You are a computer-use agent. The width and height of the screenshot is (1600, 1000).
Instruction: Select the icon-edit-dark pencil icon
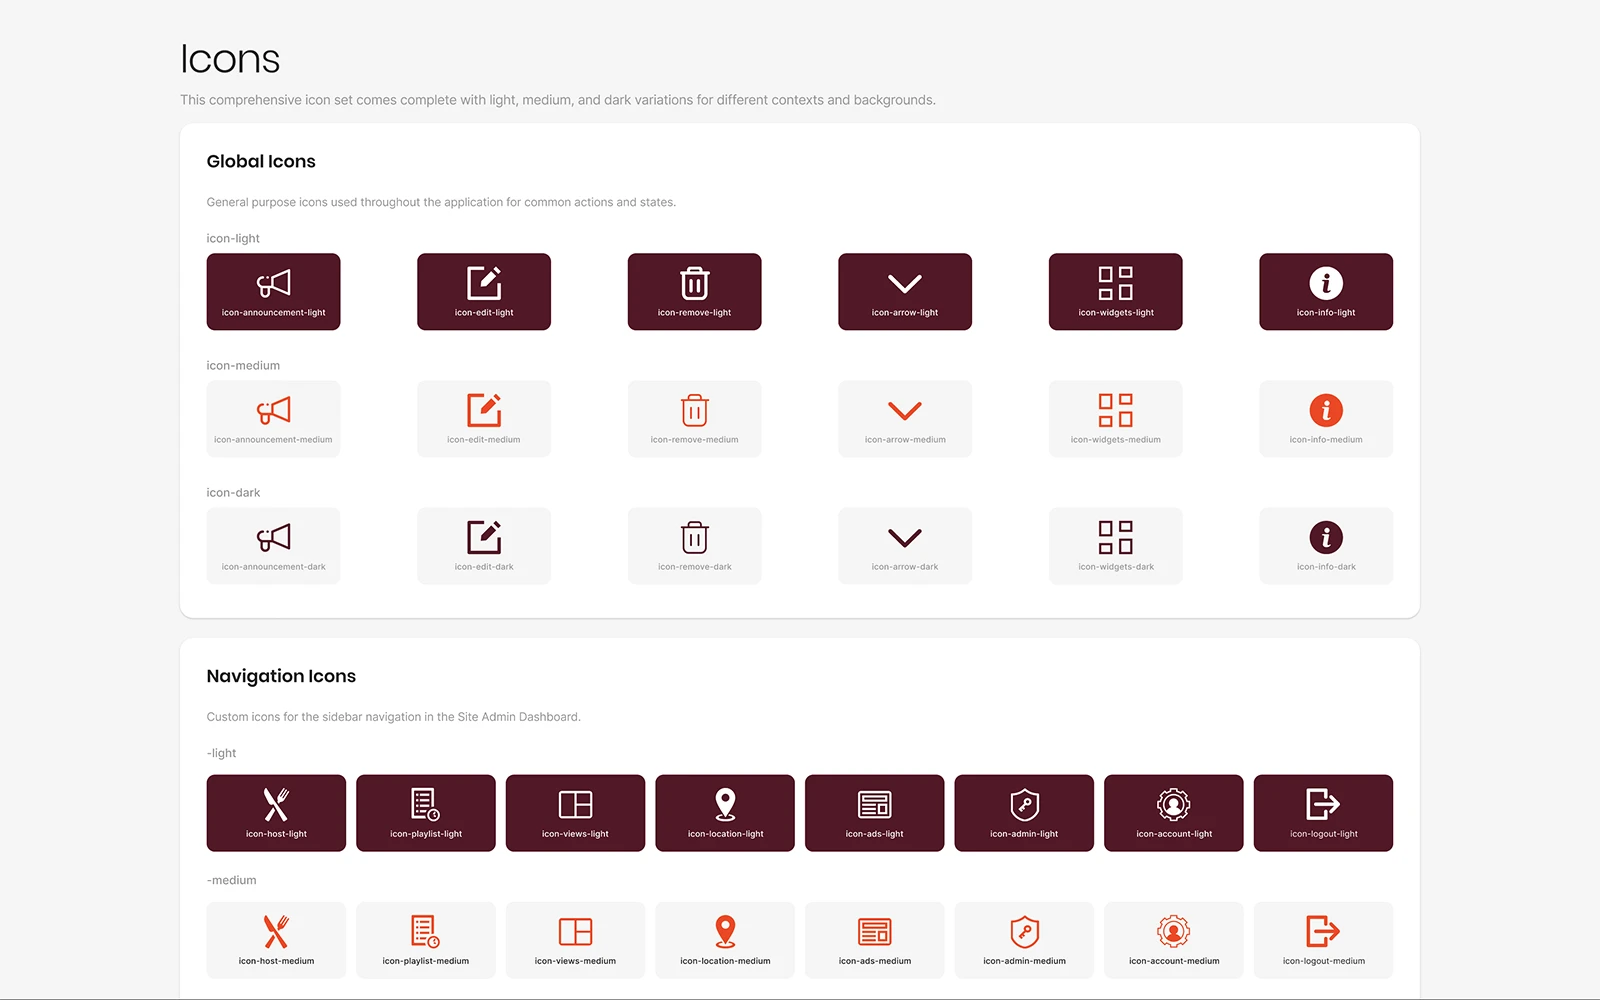(484, 537)
